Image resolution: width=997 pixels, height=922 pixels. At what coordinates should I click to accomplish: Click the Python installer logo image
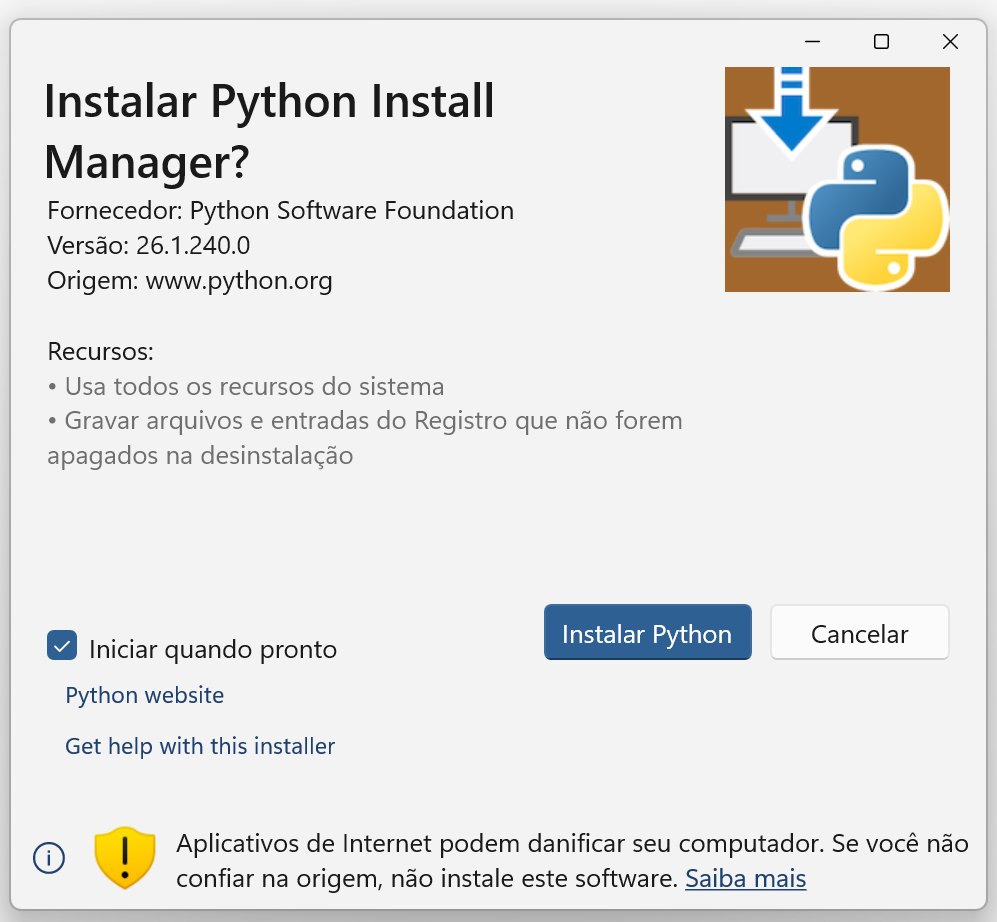[x=837, y=179]
